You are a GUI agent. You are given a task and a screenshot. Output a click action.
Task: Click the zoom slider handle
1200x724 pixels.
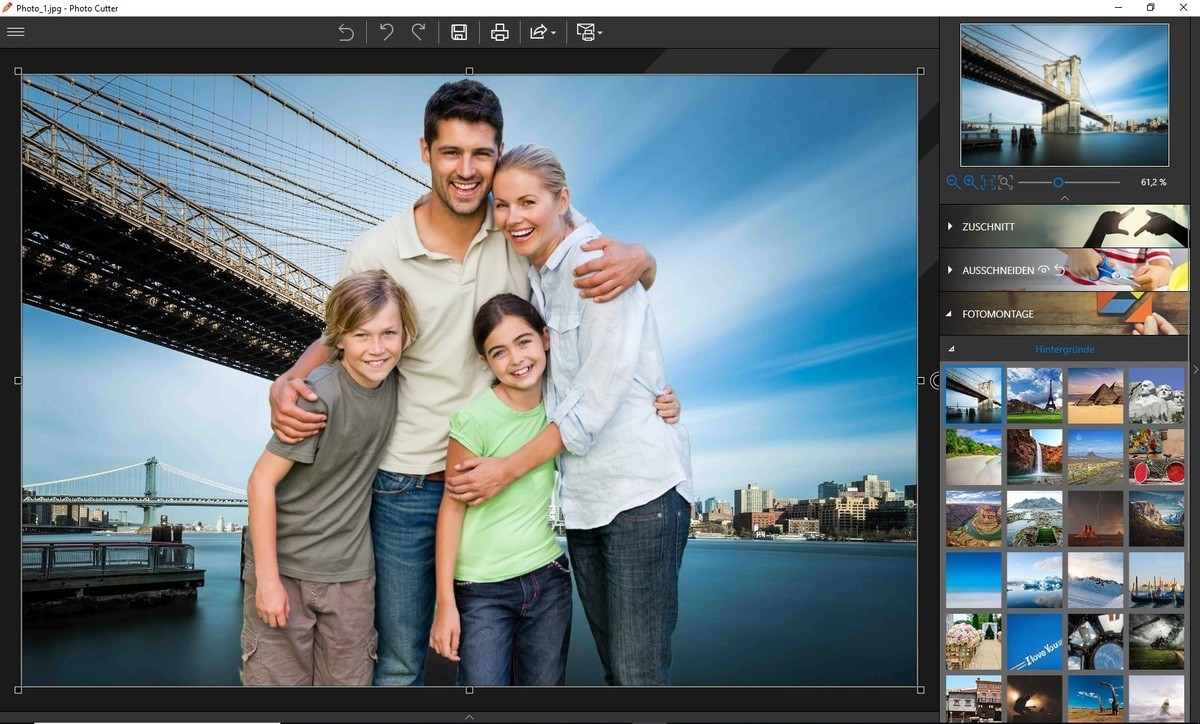1058,182
